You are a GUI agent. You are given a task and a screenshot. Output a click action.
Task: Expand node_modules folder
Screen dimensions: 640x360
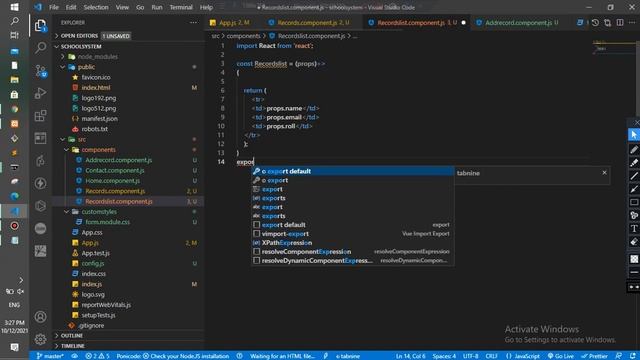tap(97, 57)
